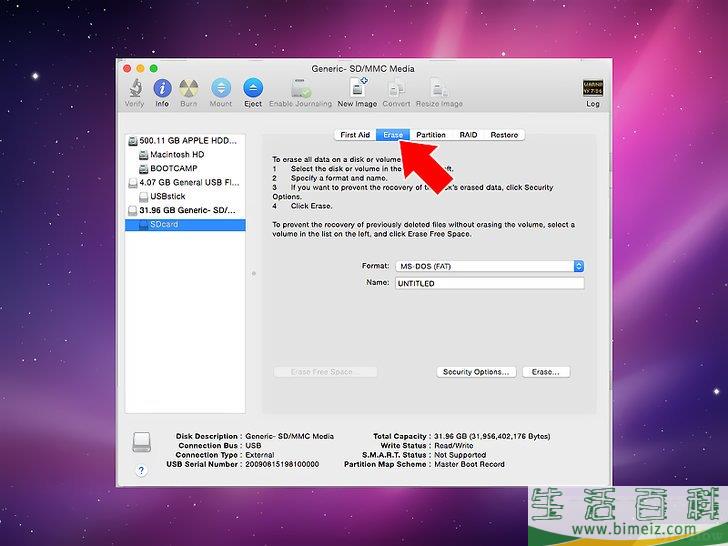Minimize the window with yellow button

point(140,69)
